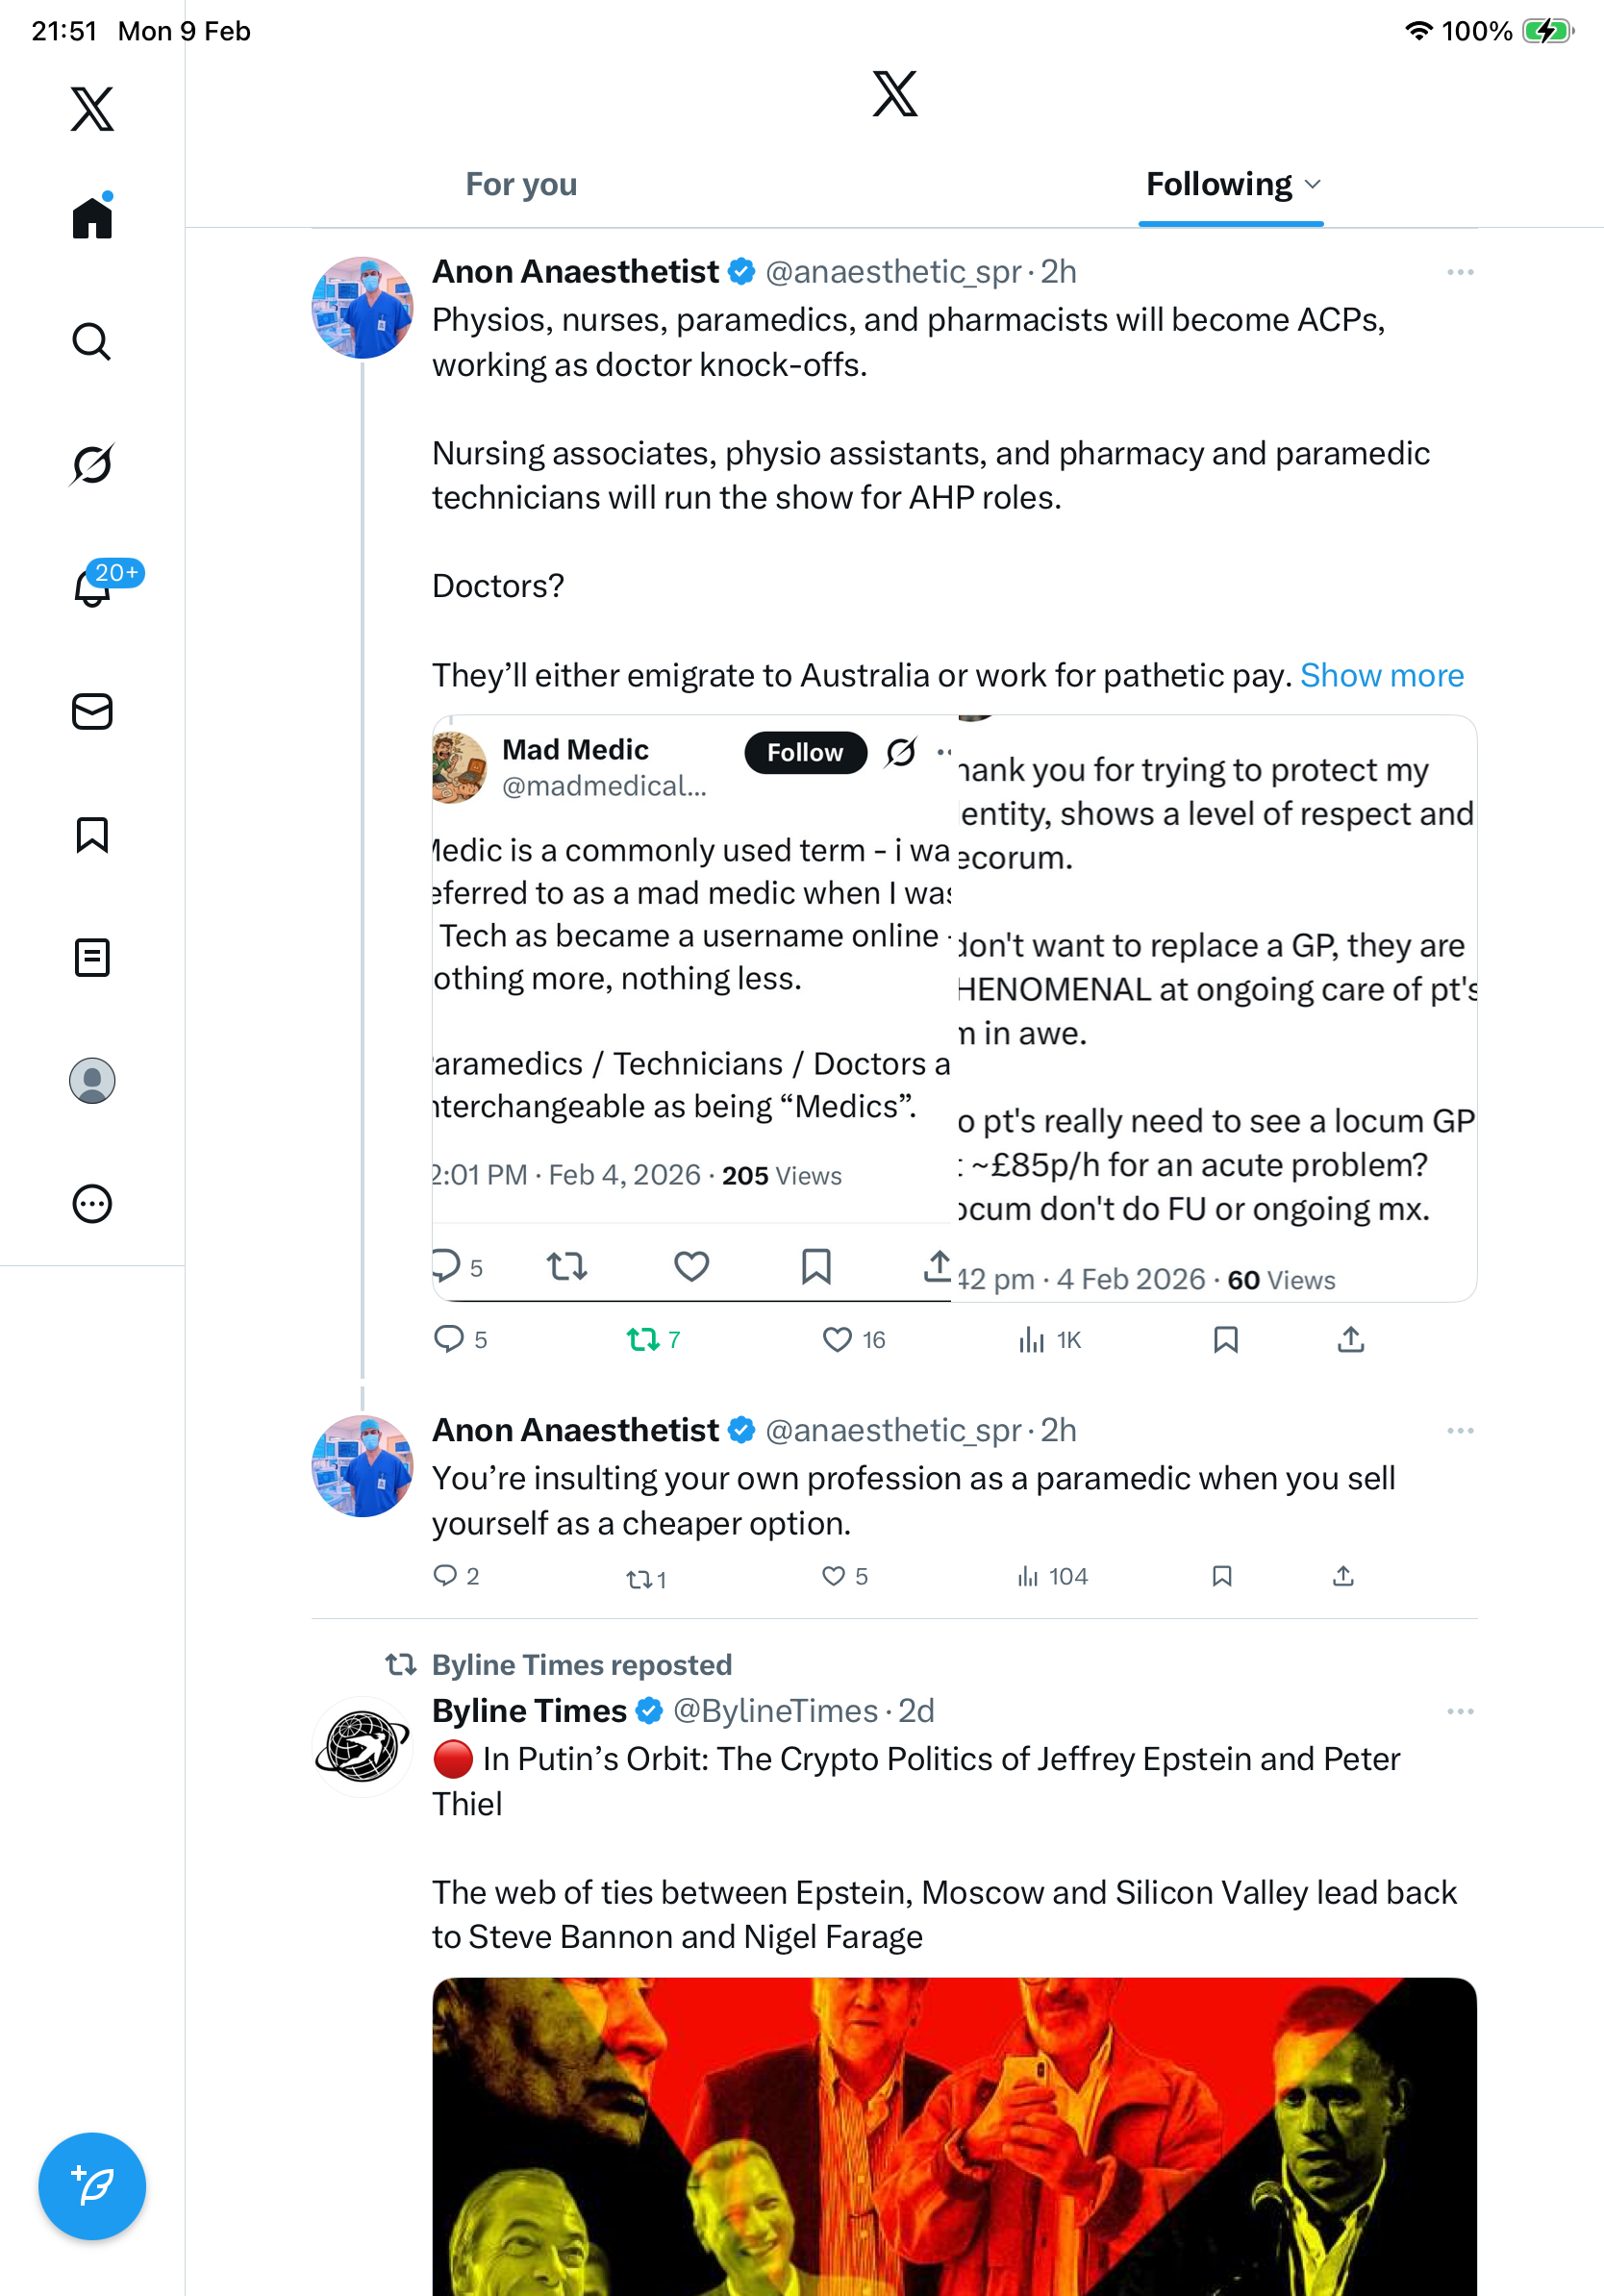Open Messages envelope in sidebar

click(92, 711)
